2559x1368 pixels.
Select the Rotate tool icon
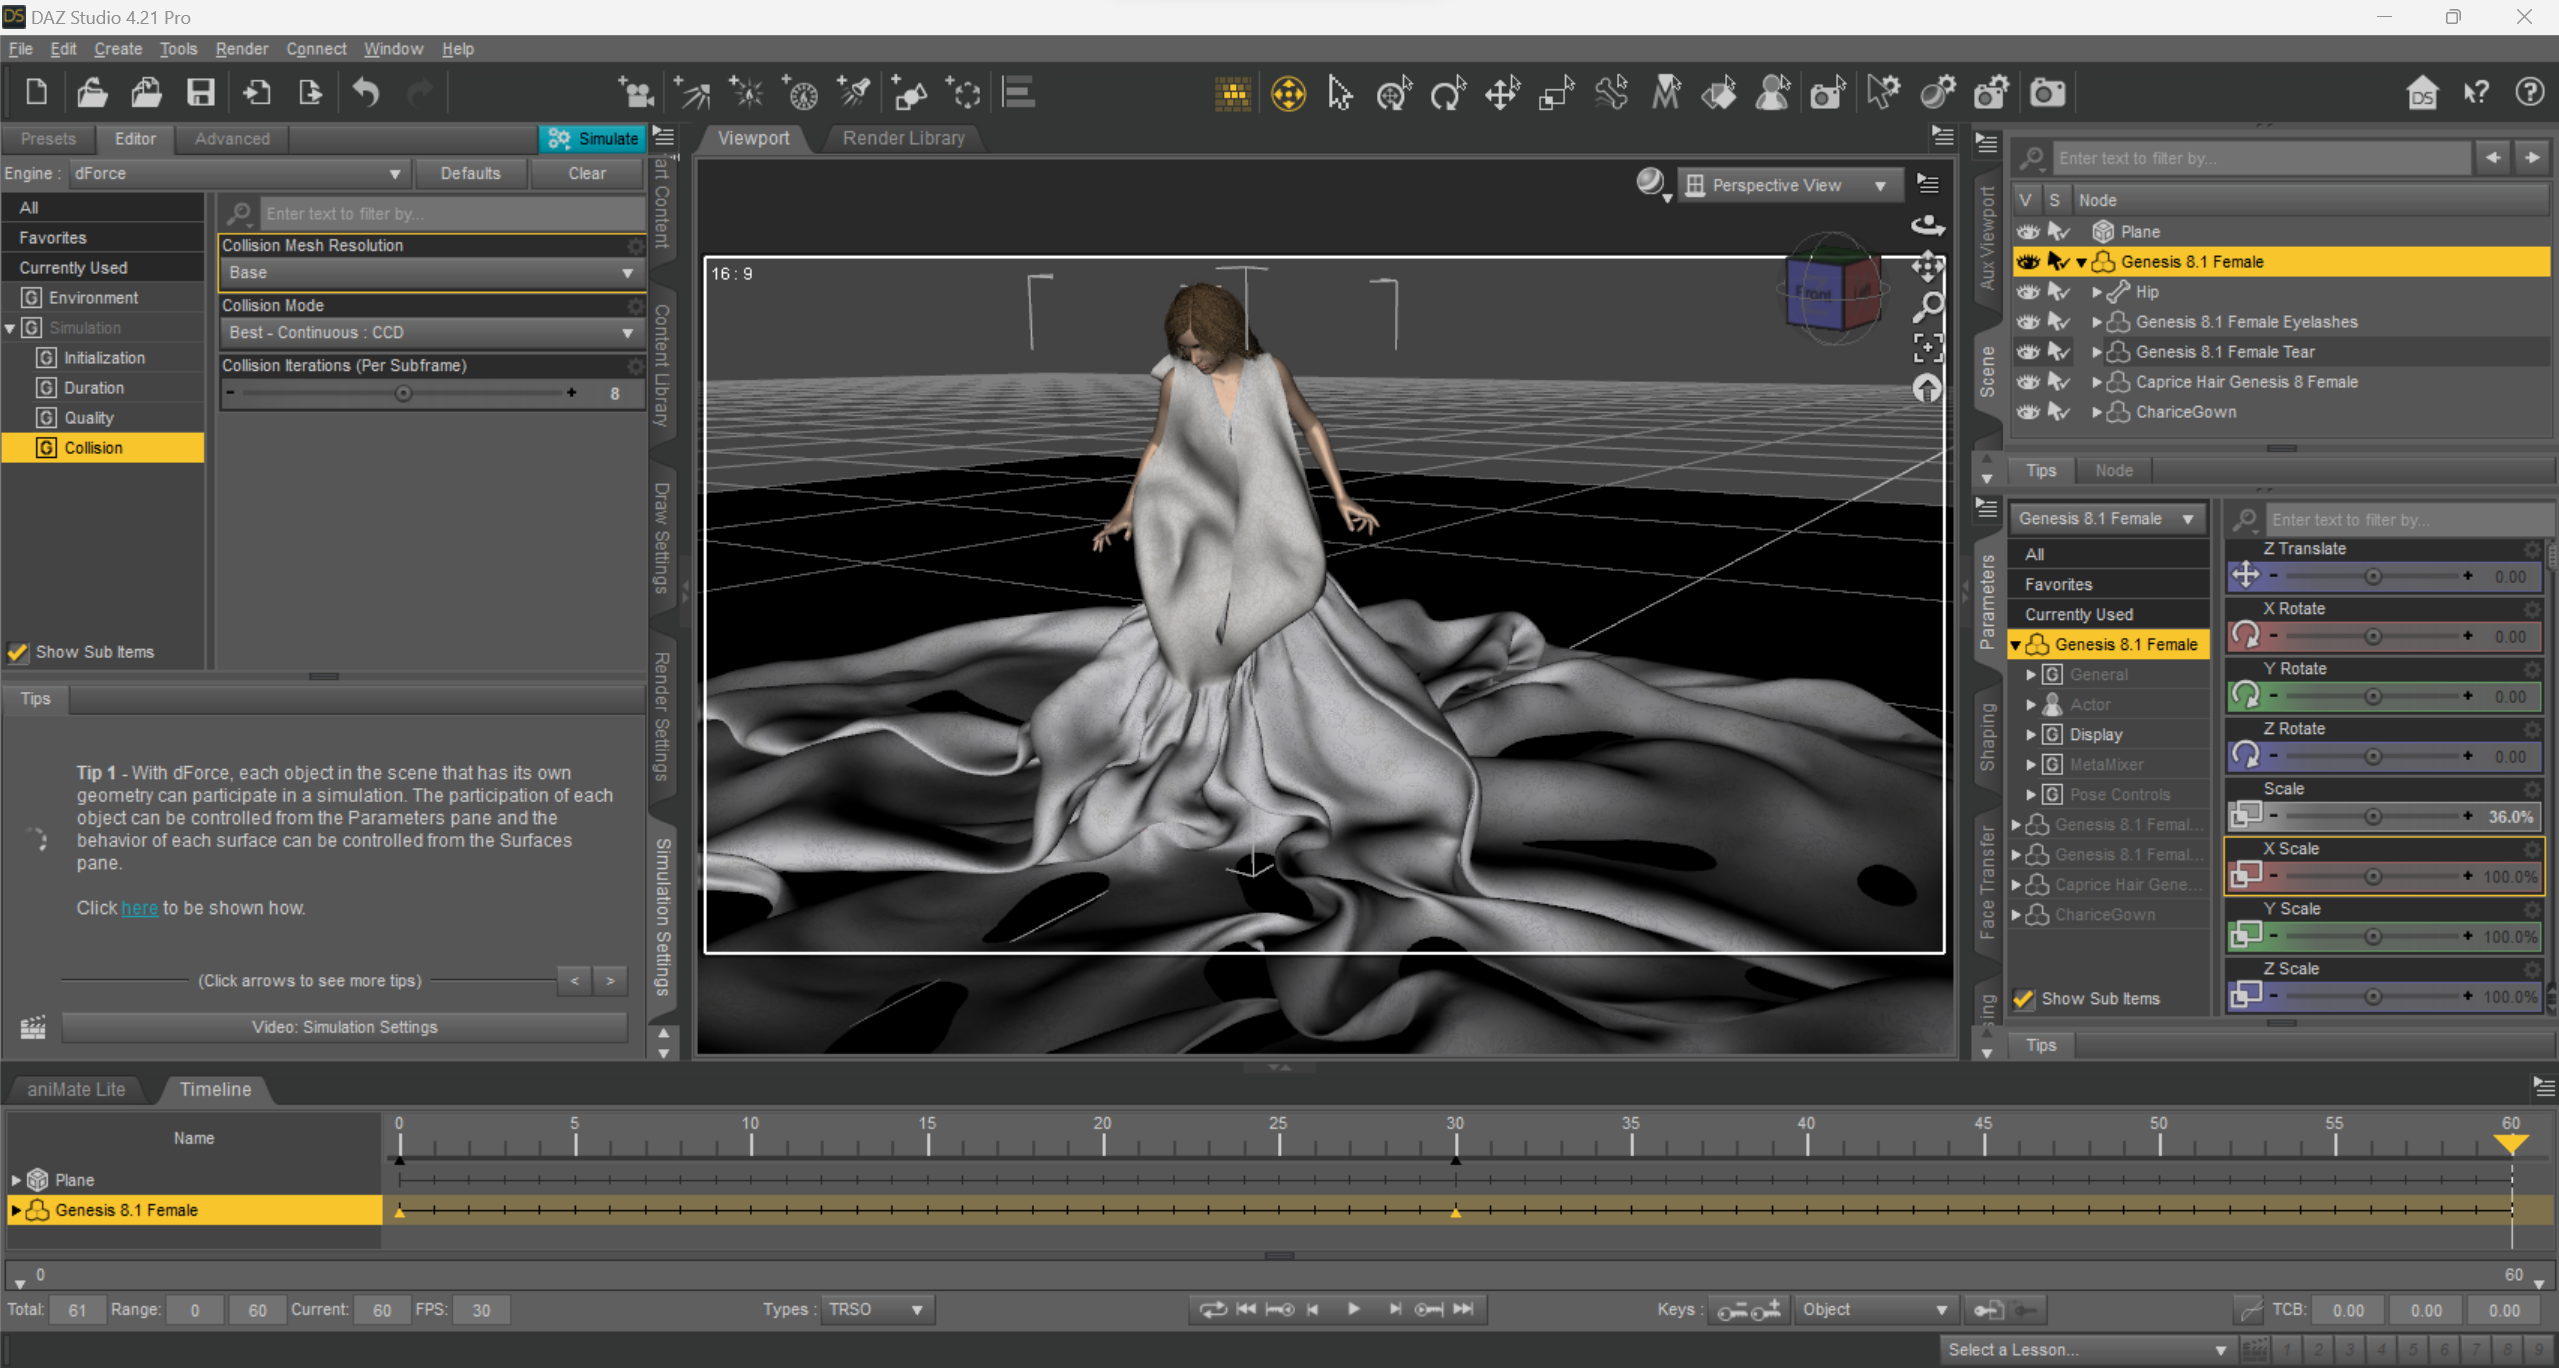(1447, 94)
